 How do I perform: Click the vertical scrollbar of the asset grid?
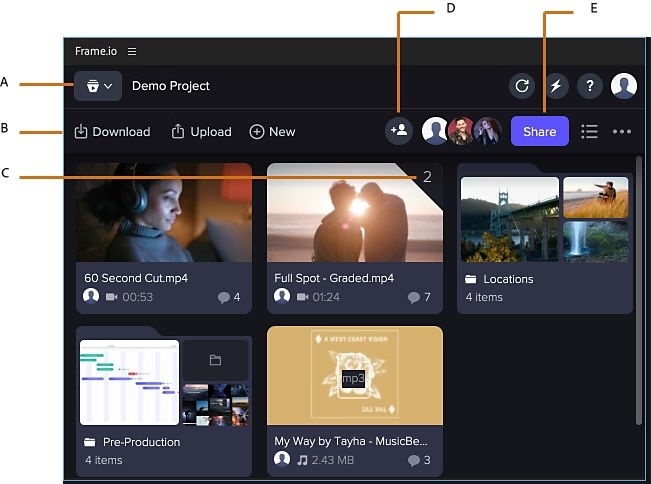point(639,291)
